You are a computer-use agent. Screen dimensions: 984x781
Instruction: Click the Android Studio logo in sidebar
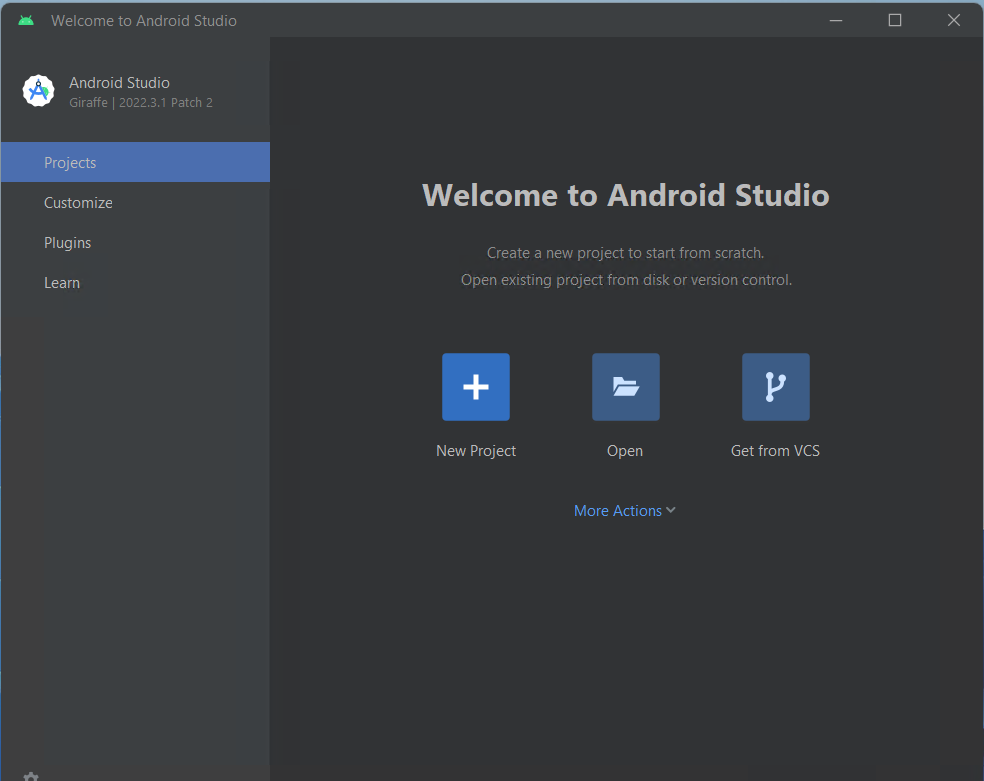tap(38, 91)
